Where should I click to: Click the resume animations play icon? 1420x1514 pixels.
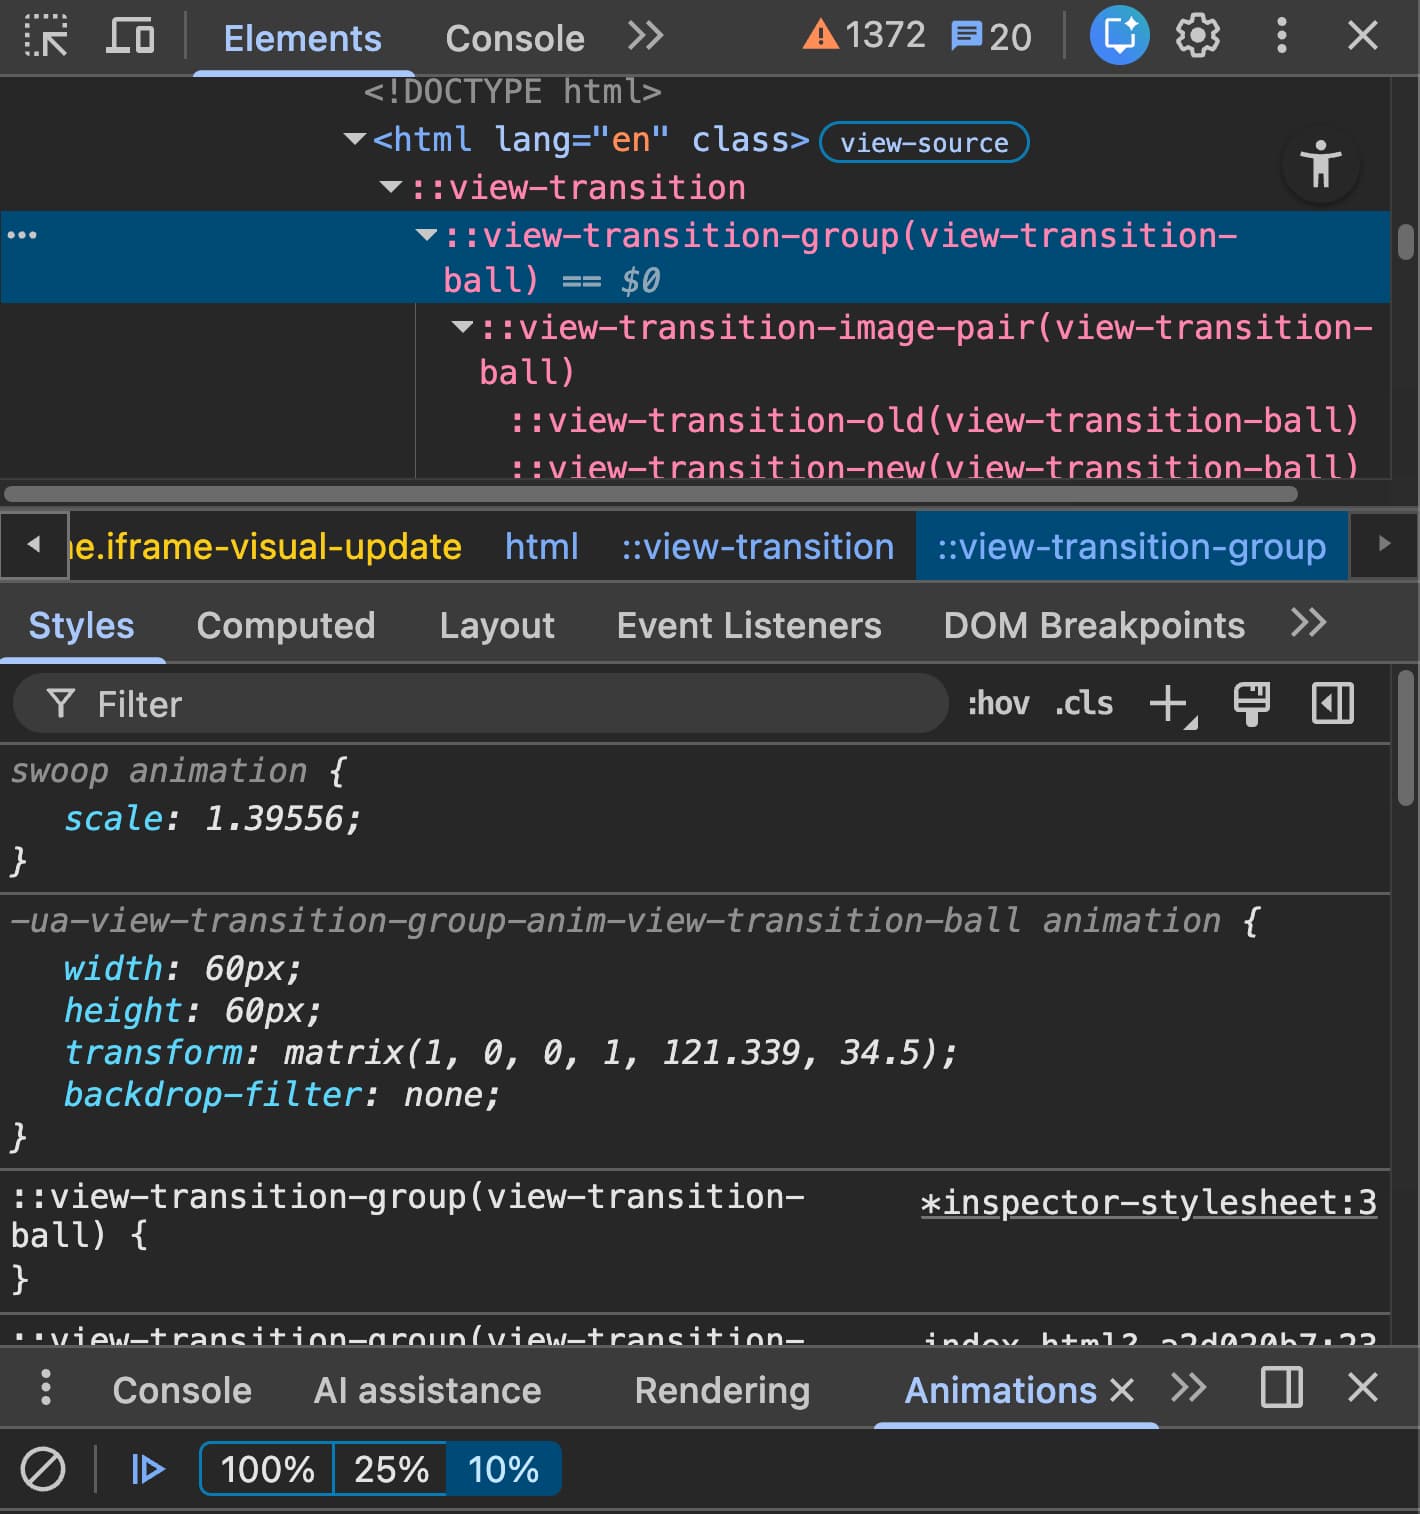148,1469
